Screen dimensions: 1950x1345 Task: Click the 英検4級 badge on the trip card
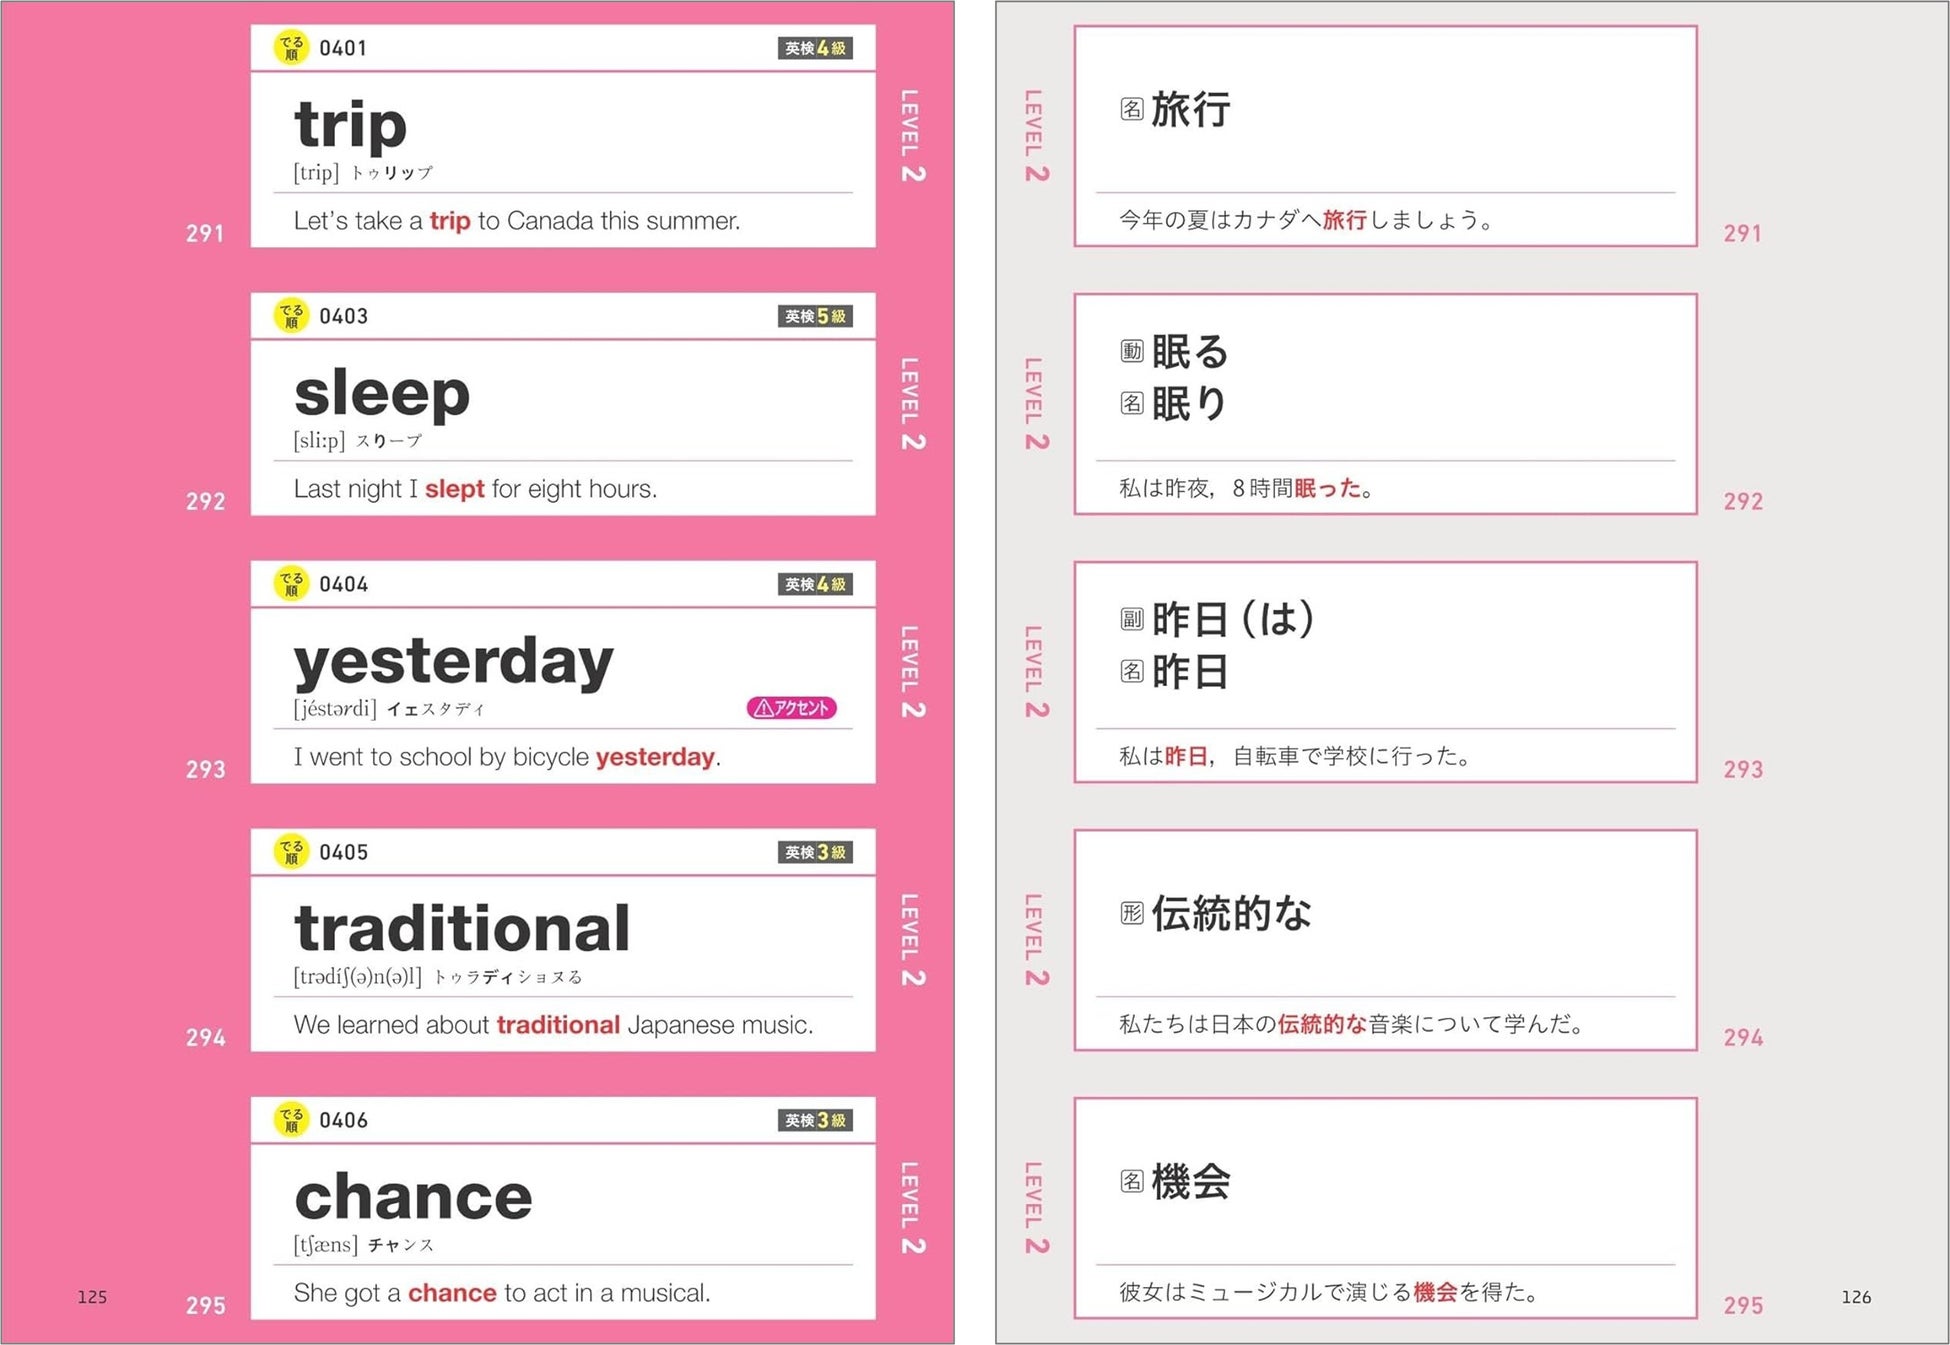point(815,48)
